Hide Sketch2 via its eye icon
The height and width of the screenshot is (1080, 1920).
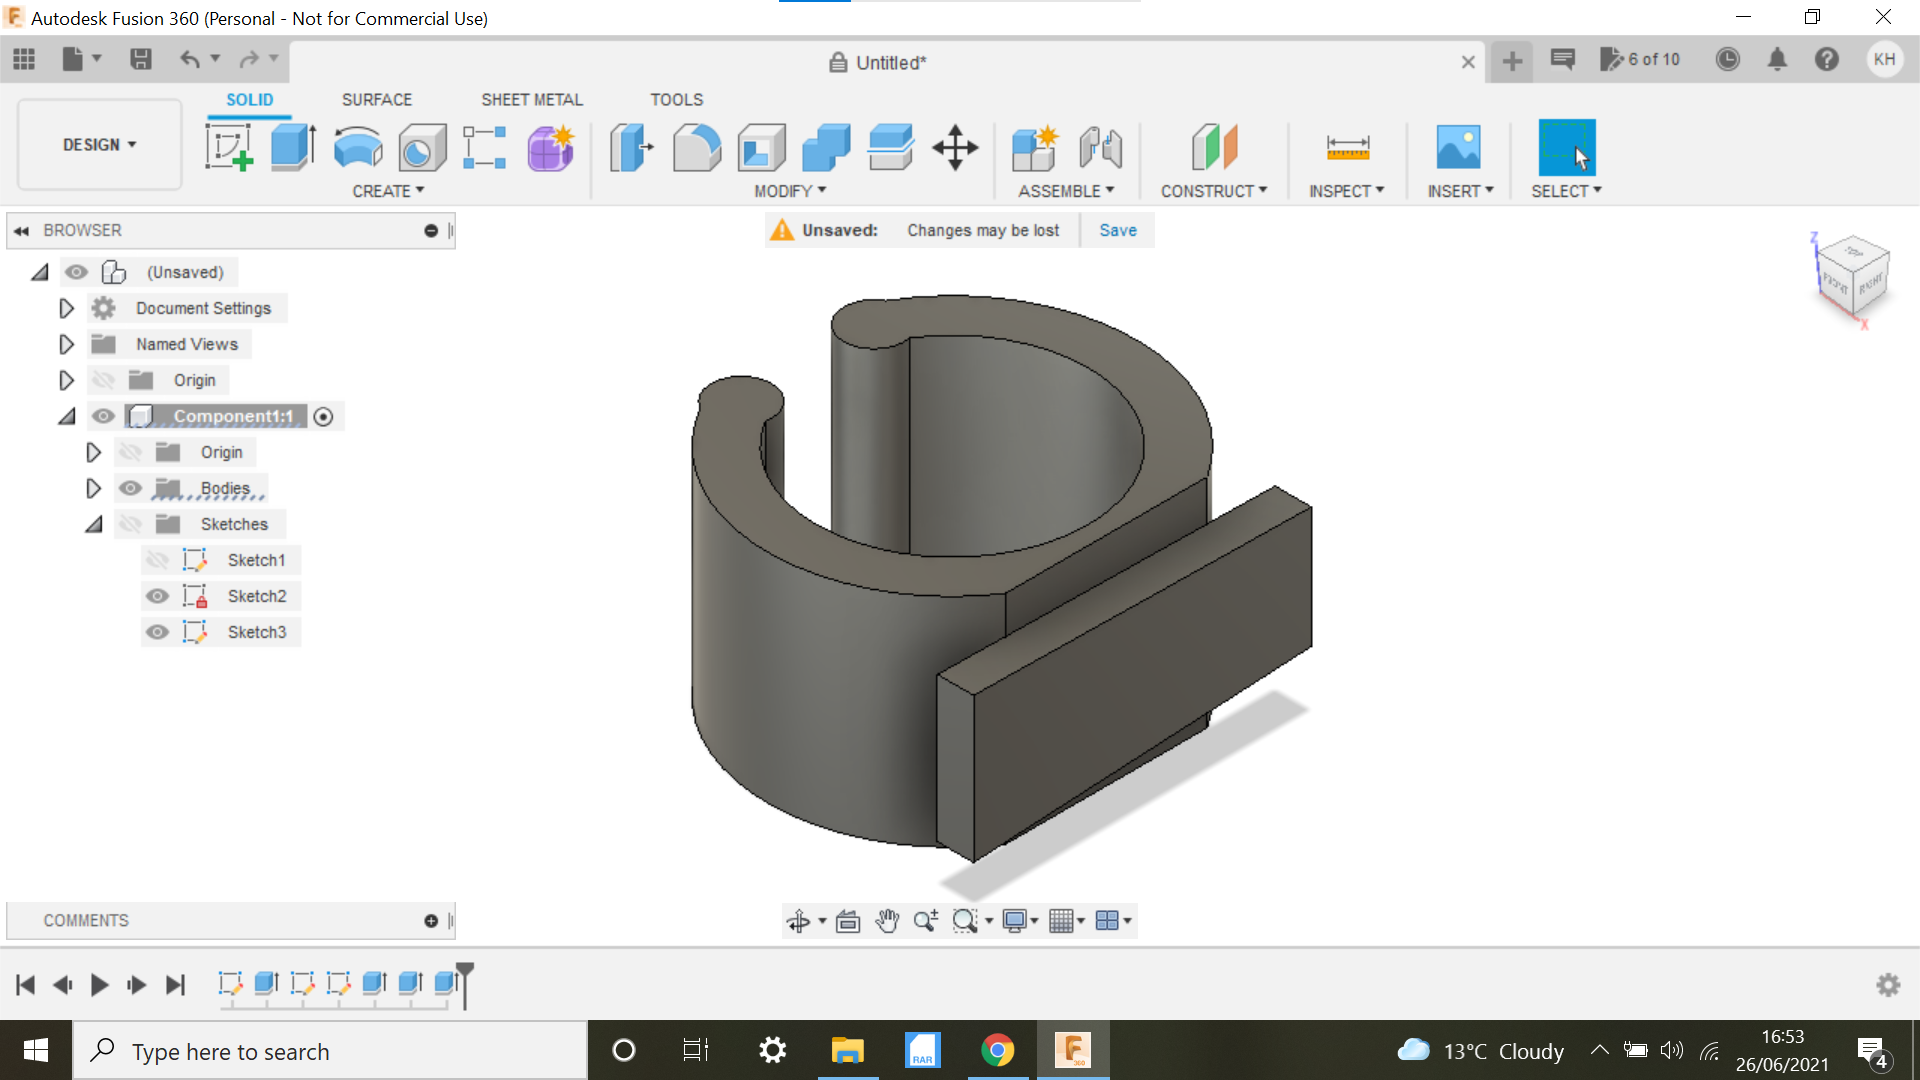point(157,596)
